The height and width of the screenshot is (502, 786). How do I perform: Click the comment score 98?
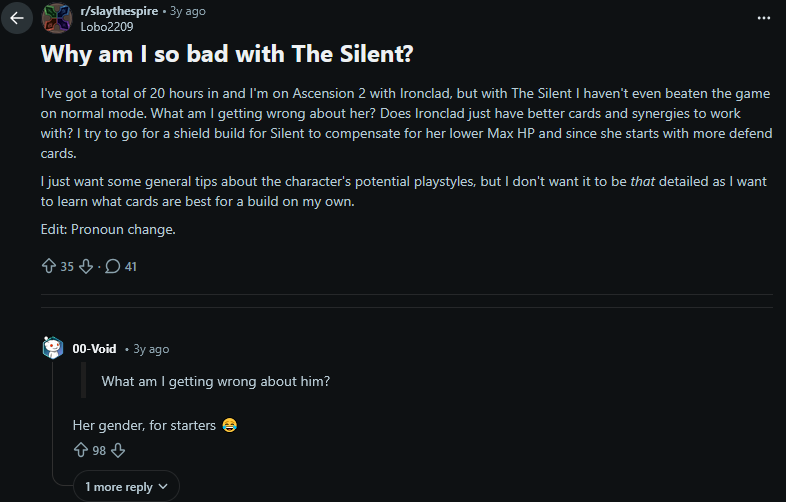click(99, 450)
